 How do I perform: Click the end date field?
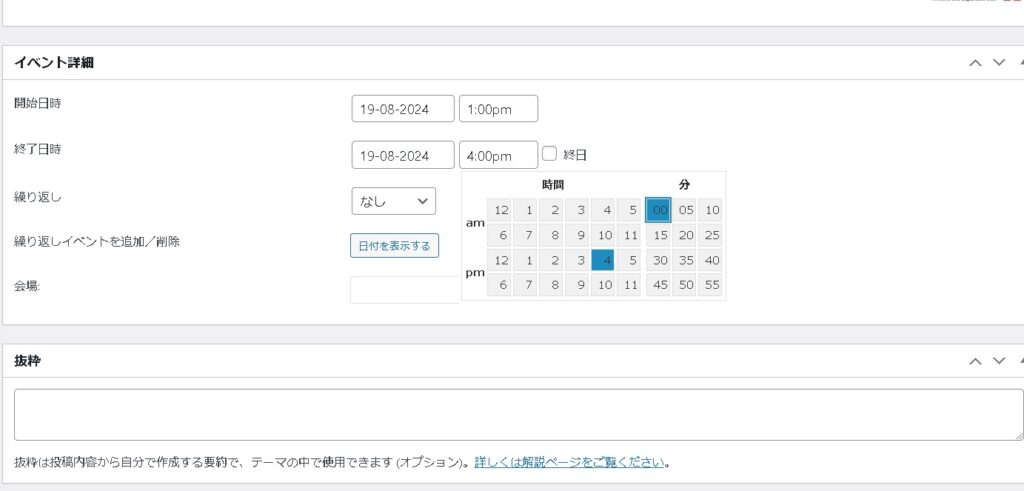tap(403, 156)
